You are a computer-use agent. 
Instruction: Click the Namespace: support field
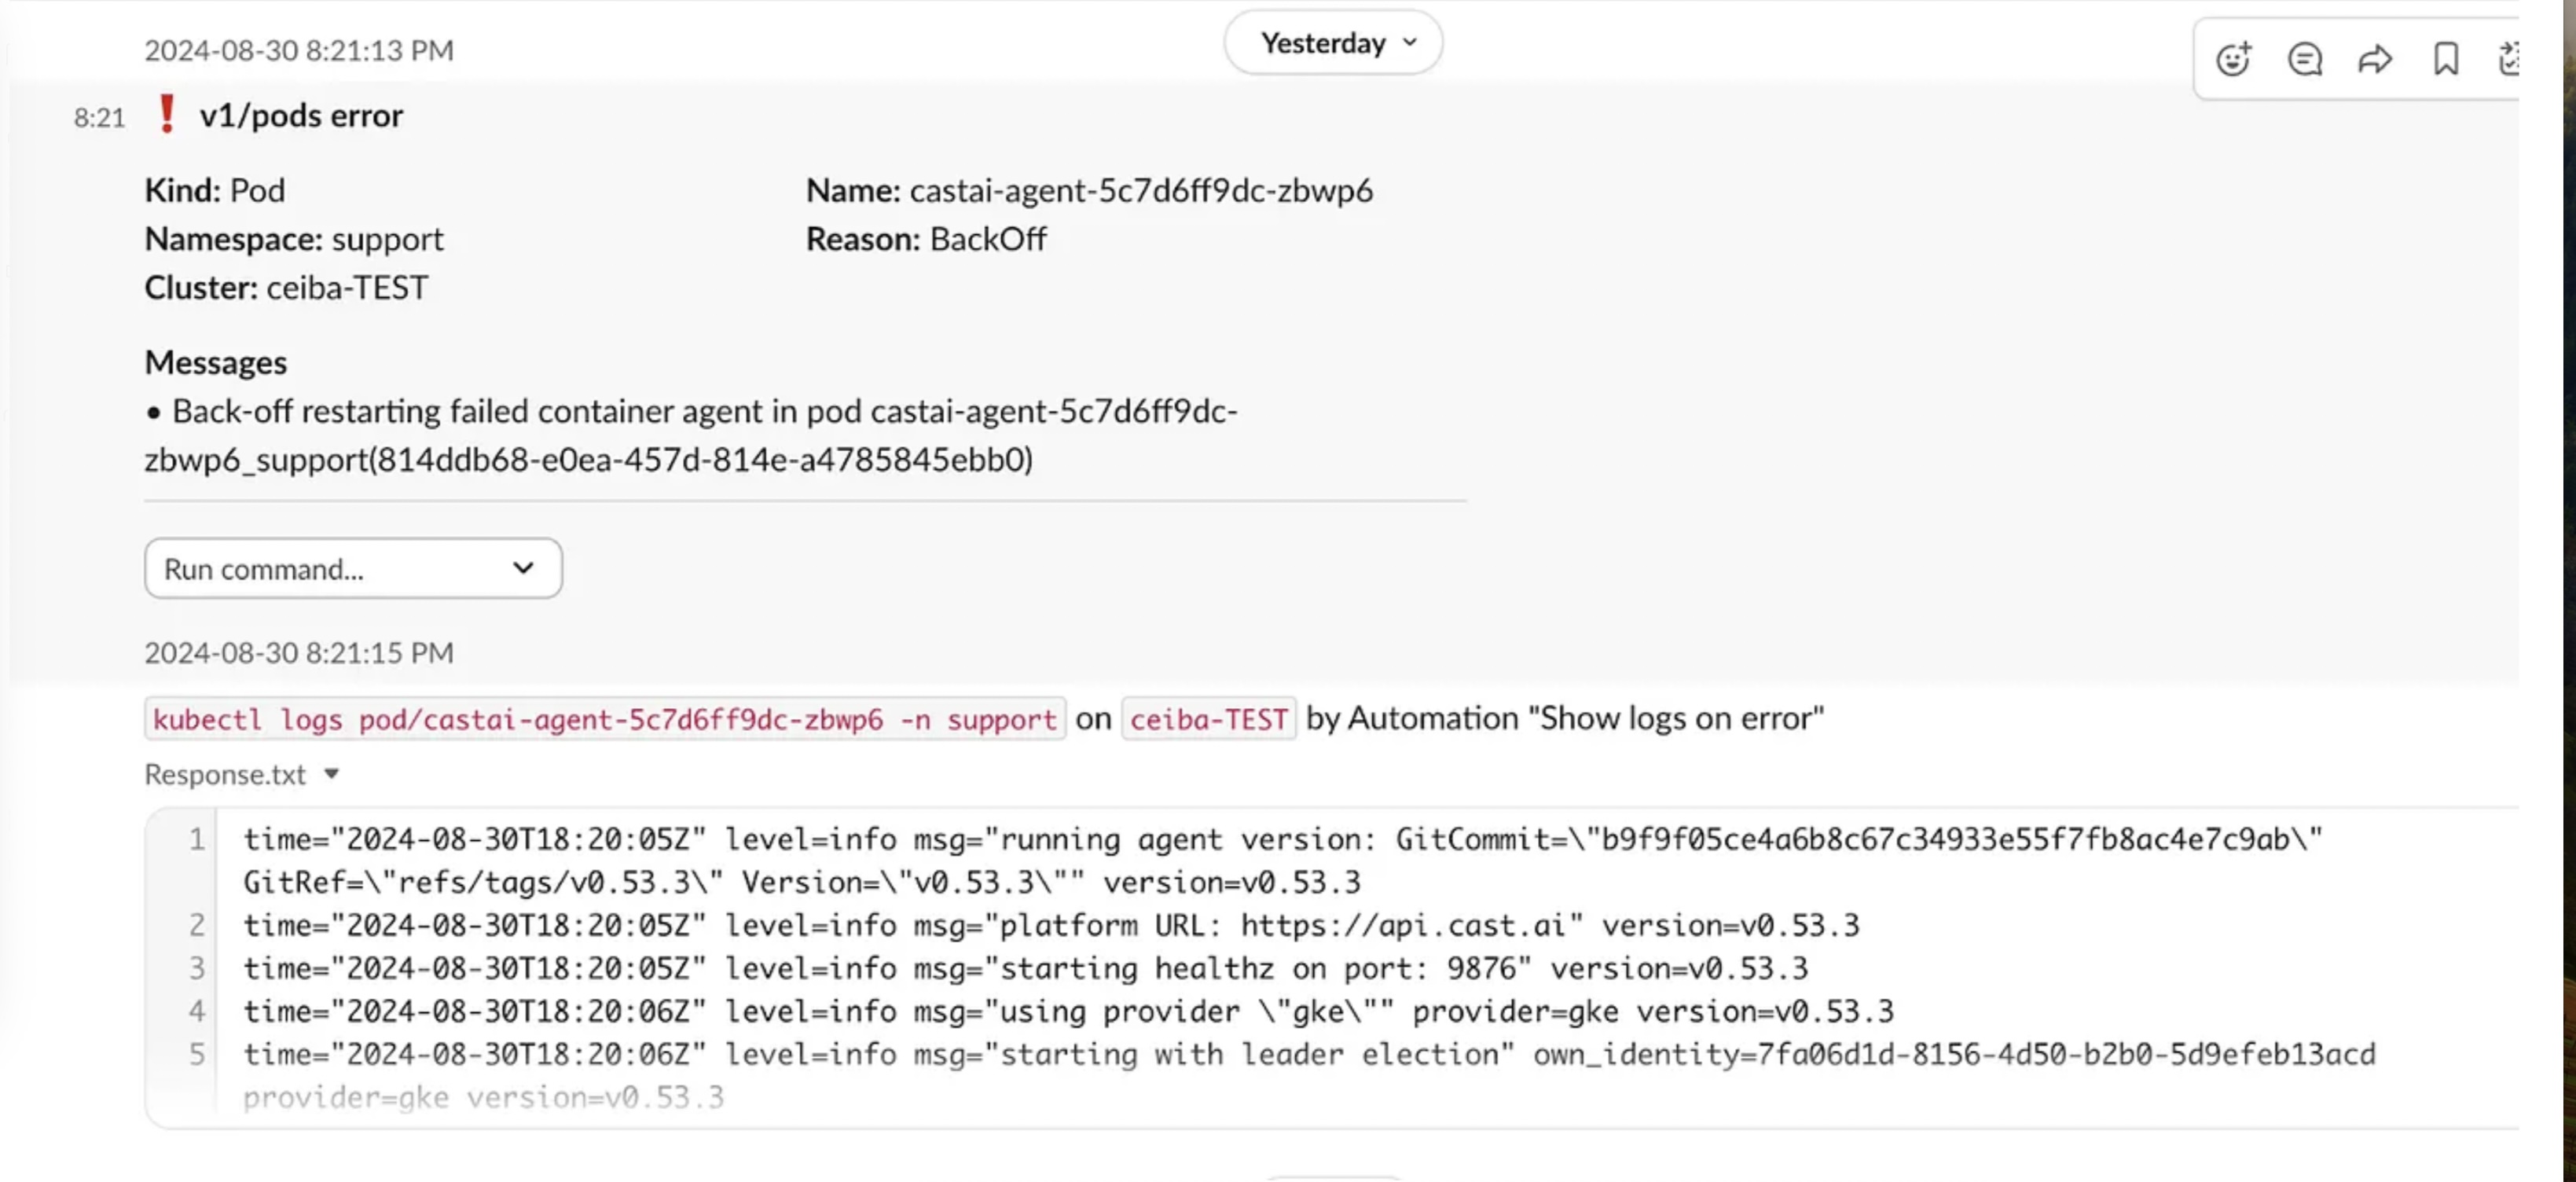click(294, 239)
